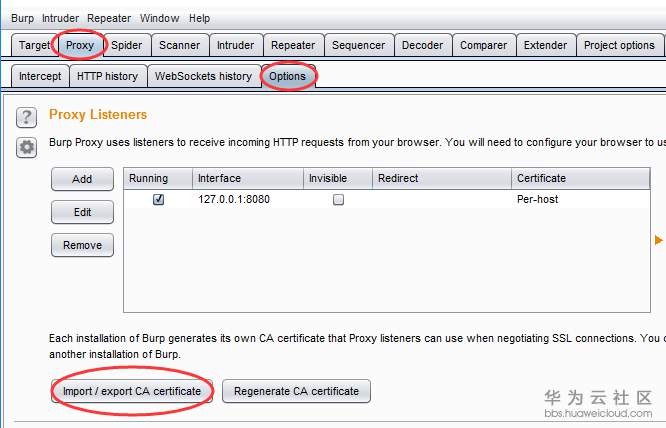The height and width of the screenshot is (428, 666).
Task: Click the orange arrow at right edge
Action: click(x=658, y=240)
